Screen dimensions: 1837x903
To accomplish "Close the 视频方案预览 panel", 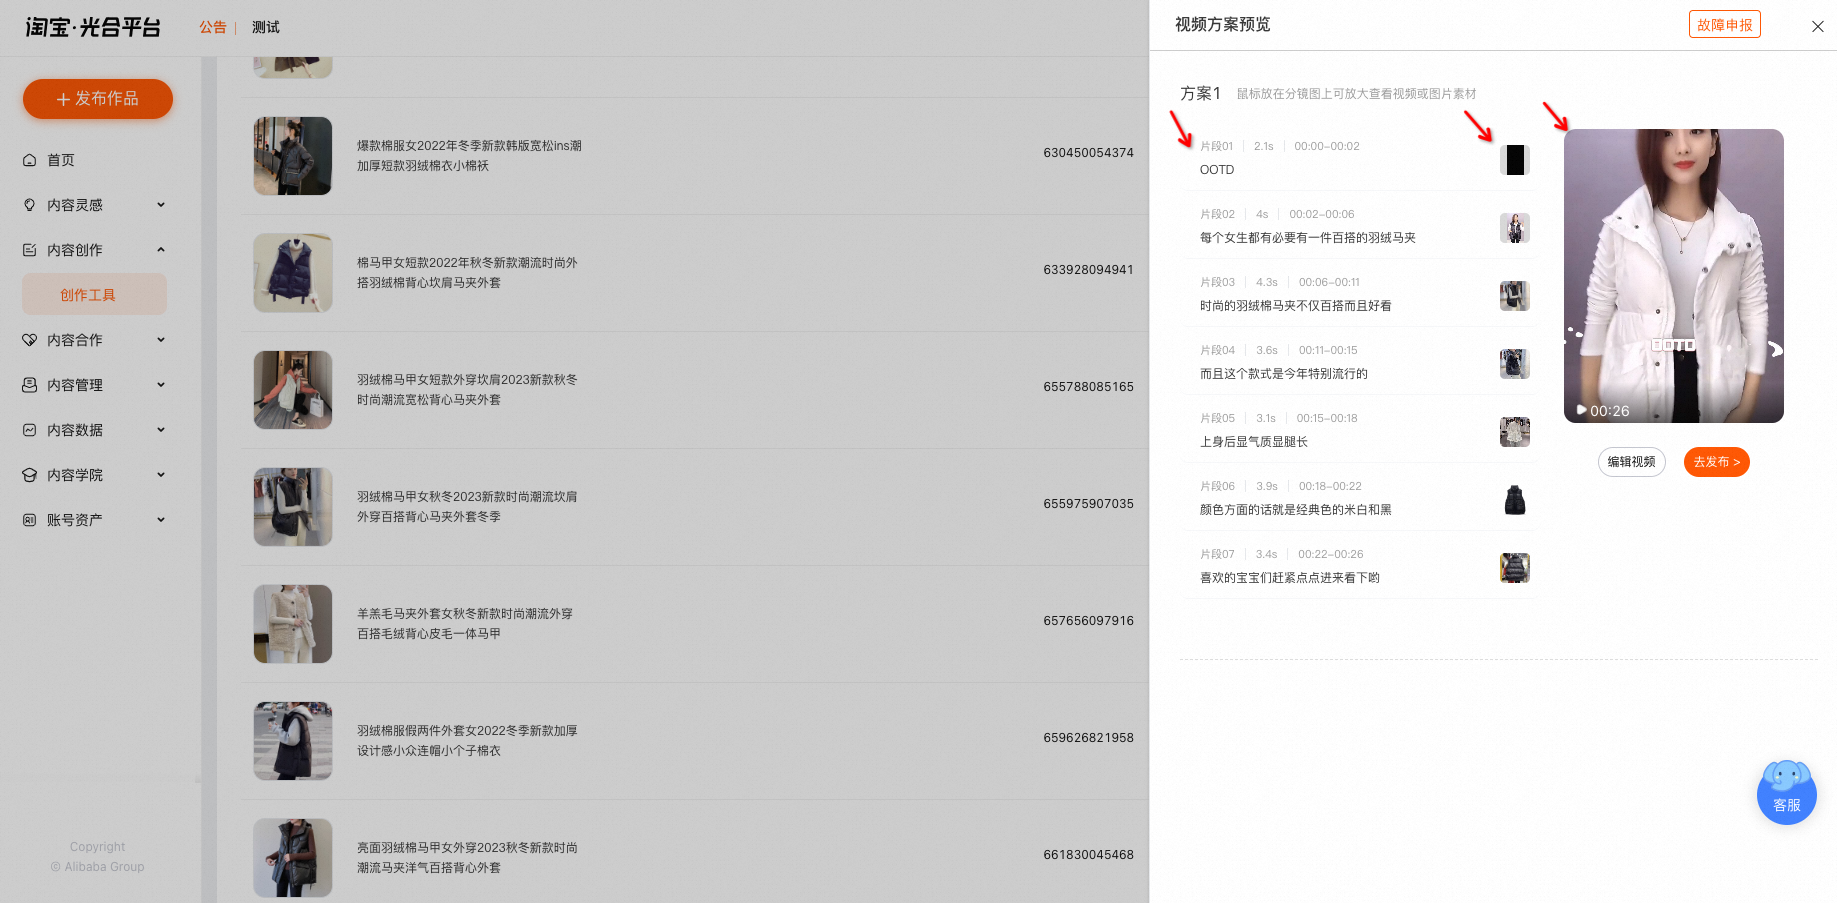I will click(1817, 27).
